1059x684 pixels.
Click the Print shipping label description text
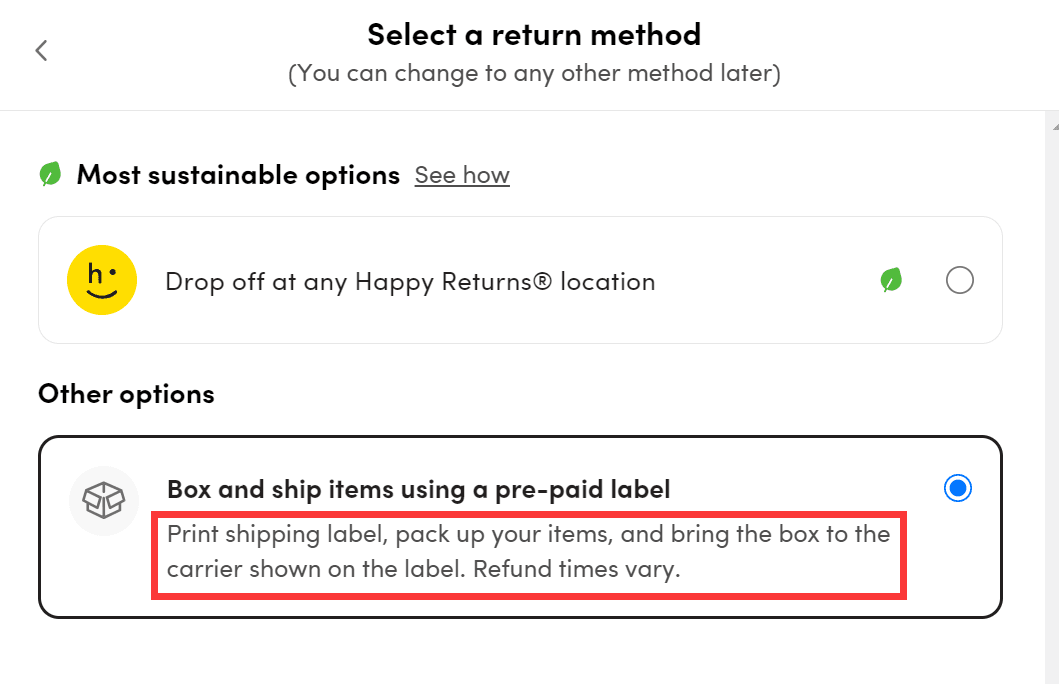coord(528,552)
